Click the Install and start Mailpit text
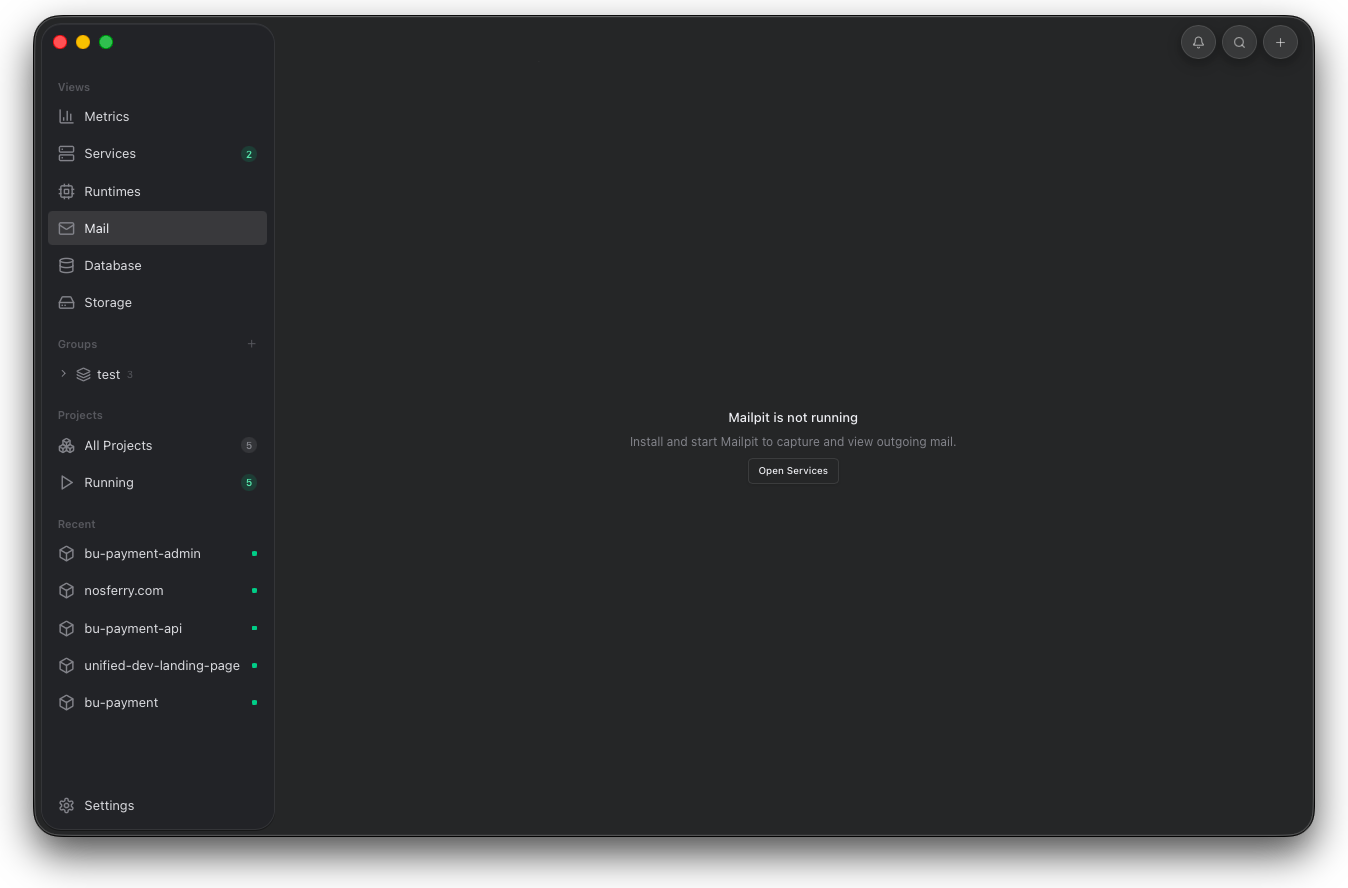Viewport: 1348px width, 888px height. pos(793,442)
